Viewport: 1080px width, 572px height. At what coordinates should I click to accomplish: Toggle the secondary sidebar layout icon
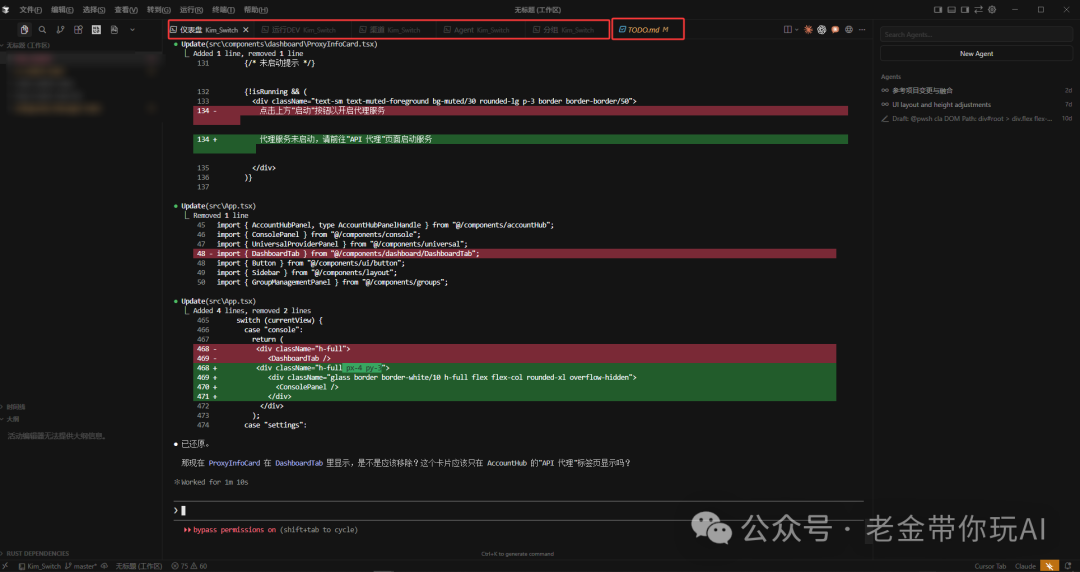(965, 10)
